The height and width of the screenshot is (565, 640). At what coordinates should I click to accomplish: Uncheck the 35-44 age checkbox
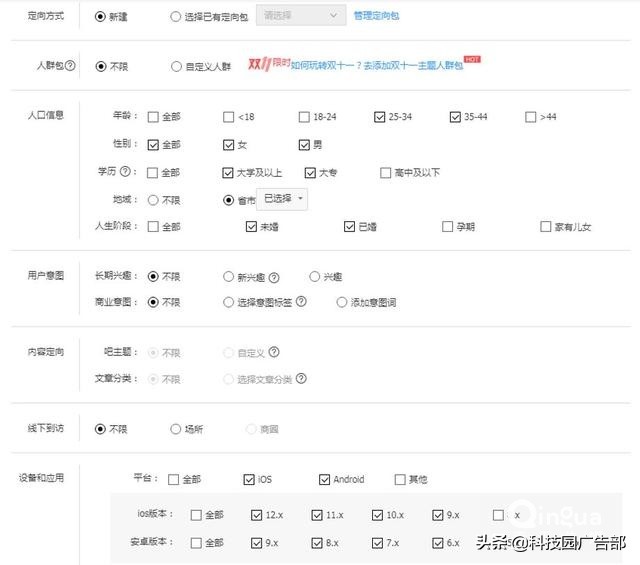pos(455,117)
